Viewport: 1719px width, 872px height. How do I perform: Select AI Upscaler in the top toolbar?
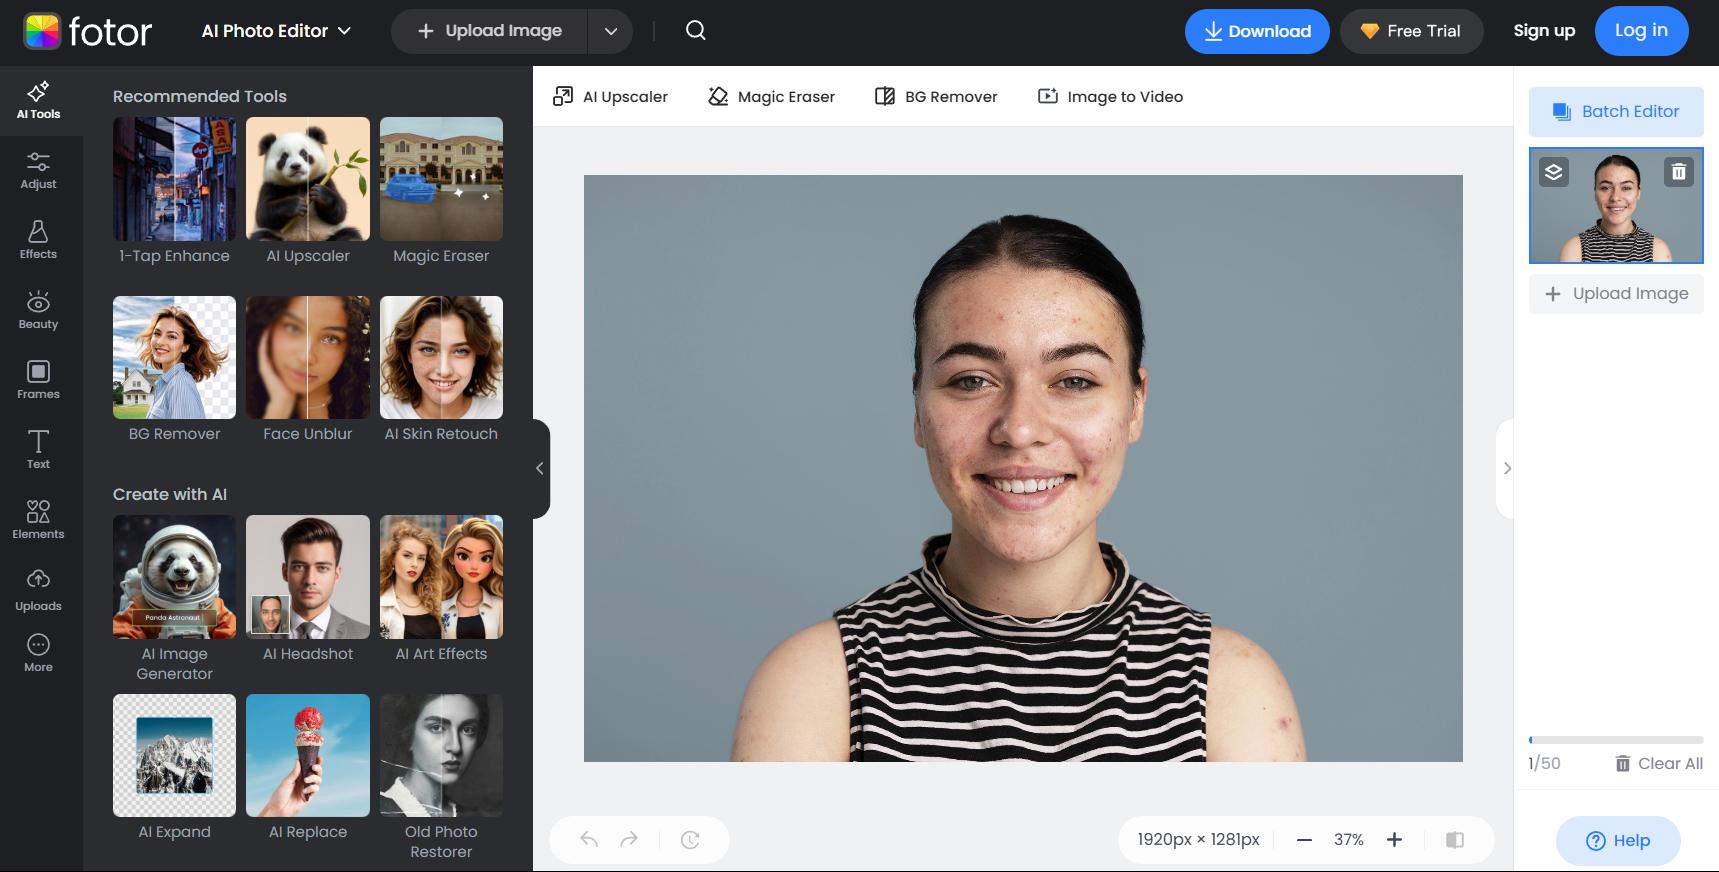tap(610, 96)
